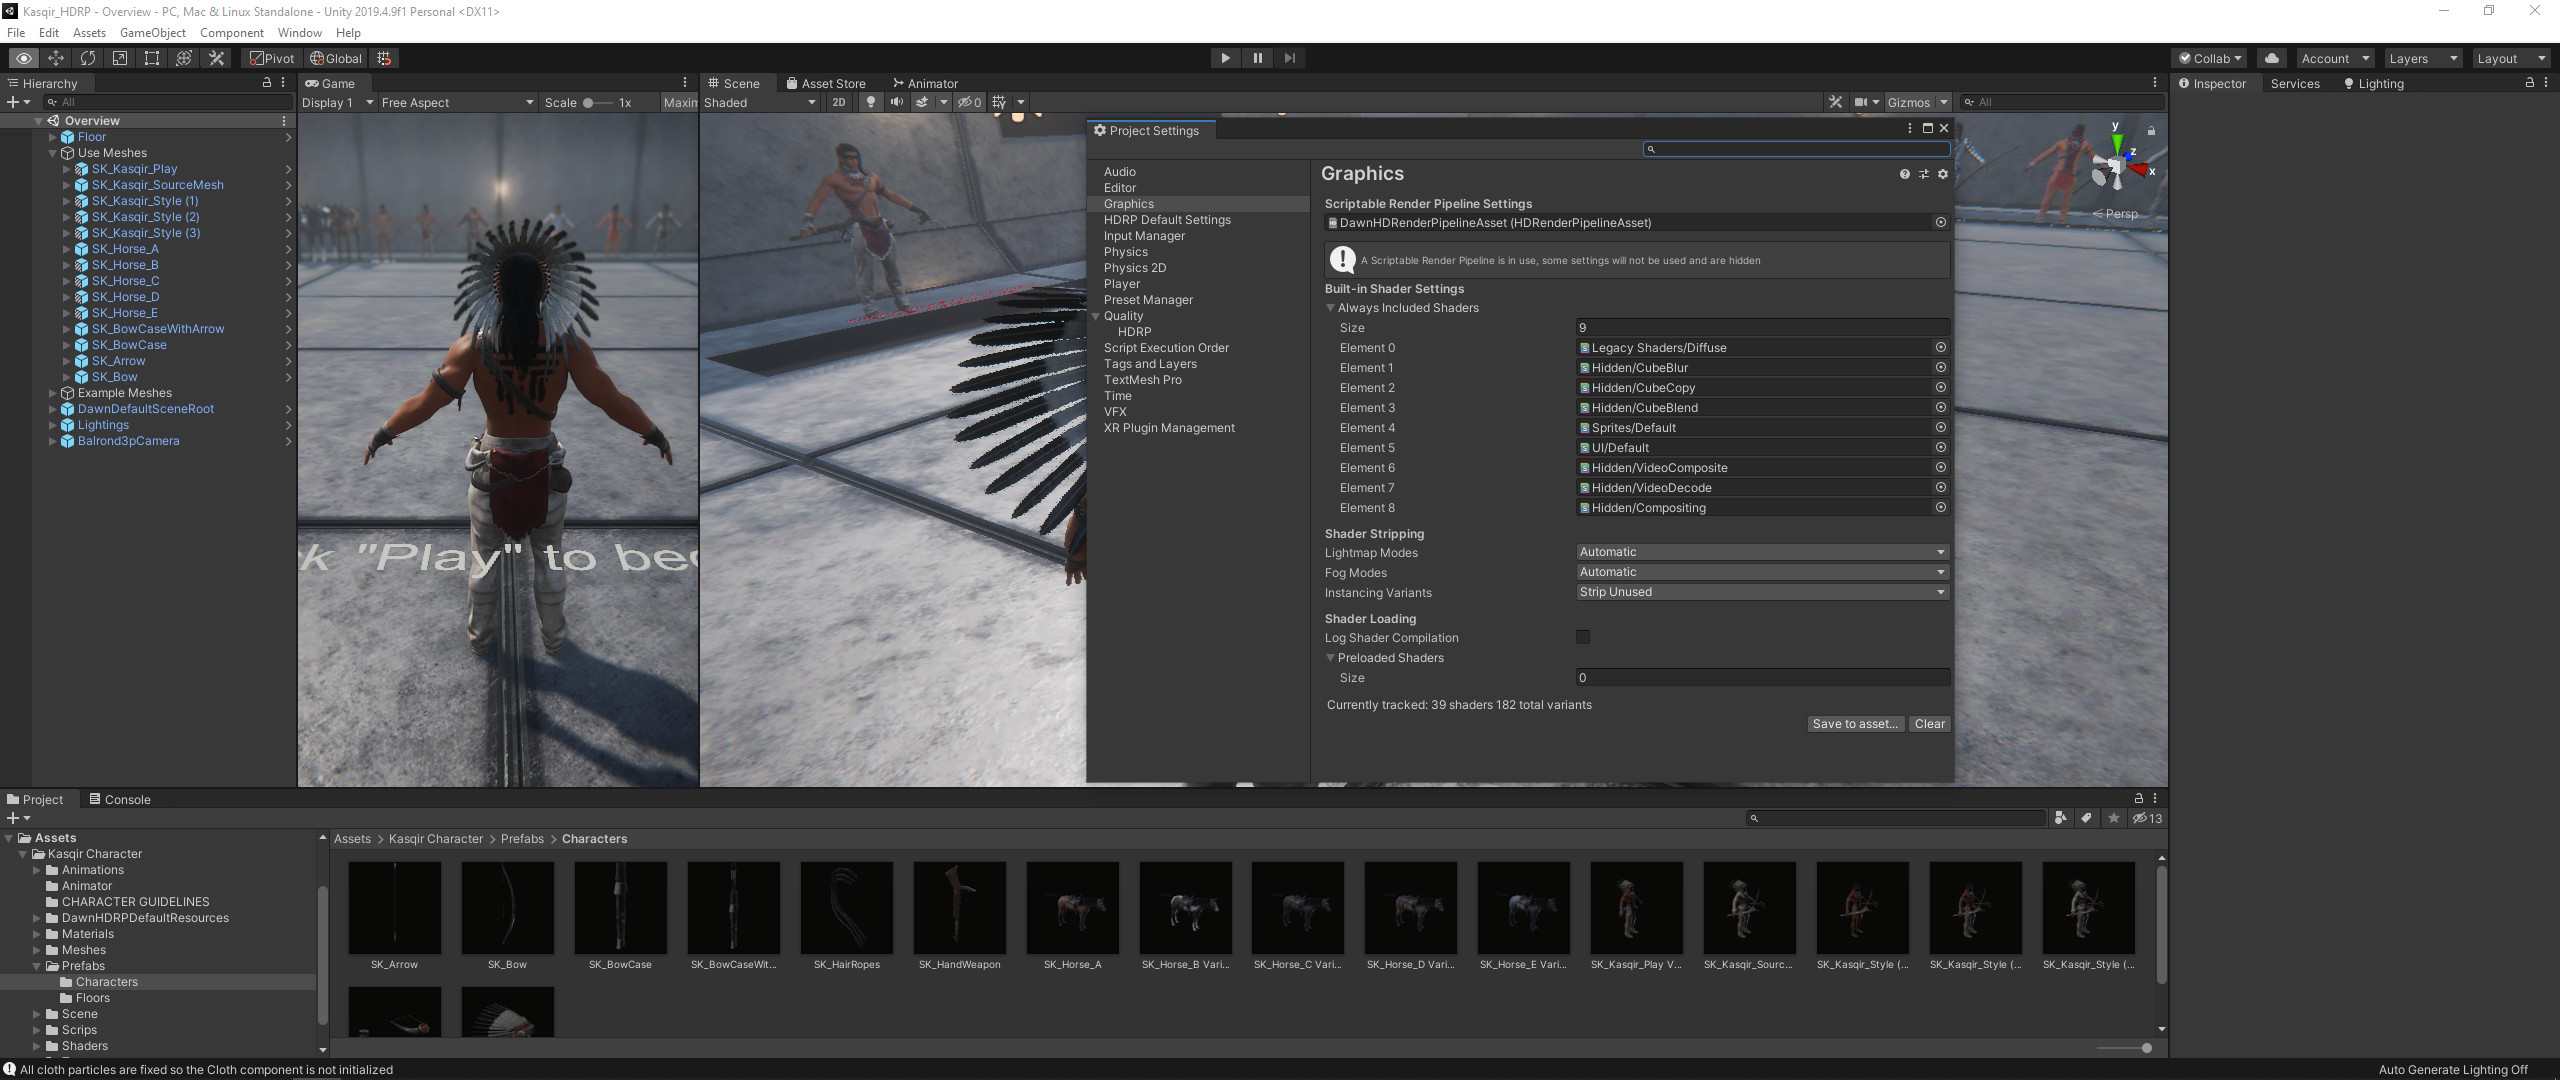Open Graphics preset selector icon
Viewport: 2560px width, 1080px height.
(x=1923, y=174)
